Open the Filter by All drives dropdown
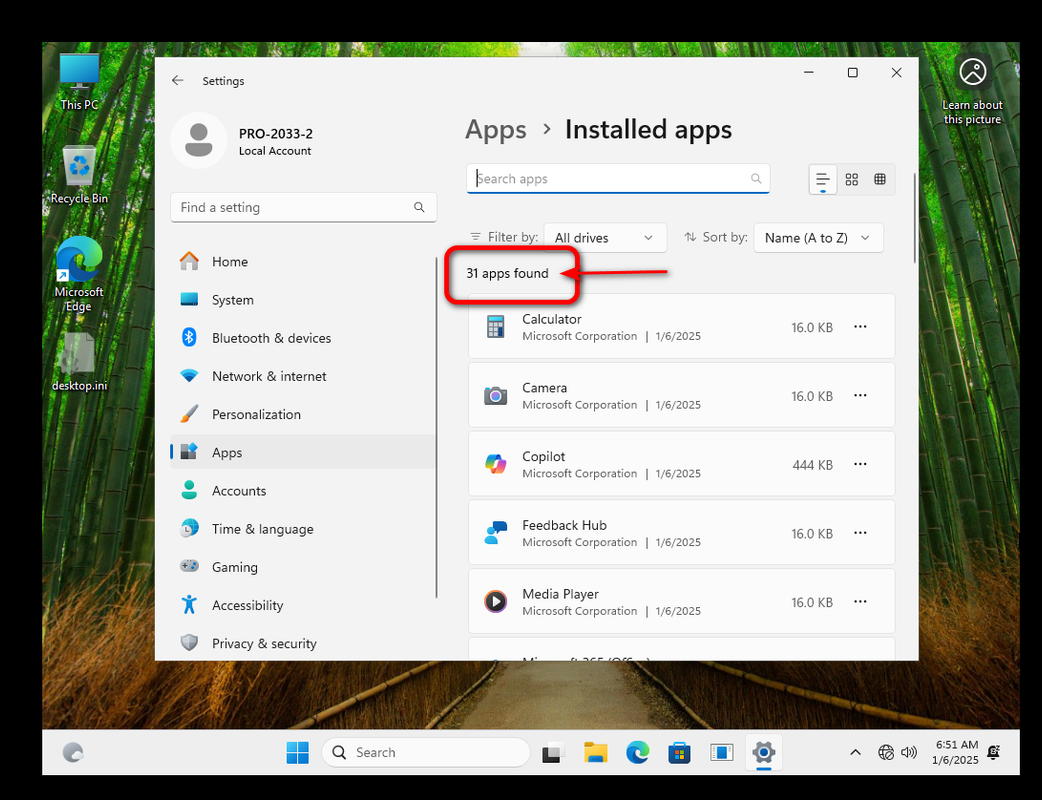This screenshot has height=800, width=1042. point(605,238)
